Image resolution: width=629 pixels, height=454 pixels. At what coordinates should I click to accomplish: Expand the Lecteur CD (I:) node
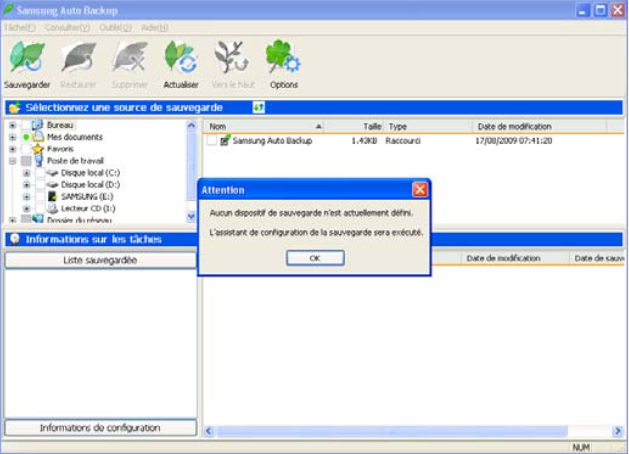pos(26,209)
